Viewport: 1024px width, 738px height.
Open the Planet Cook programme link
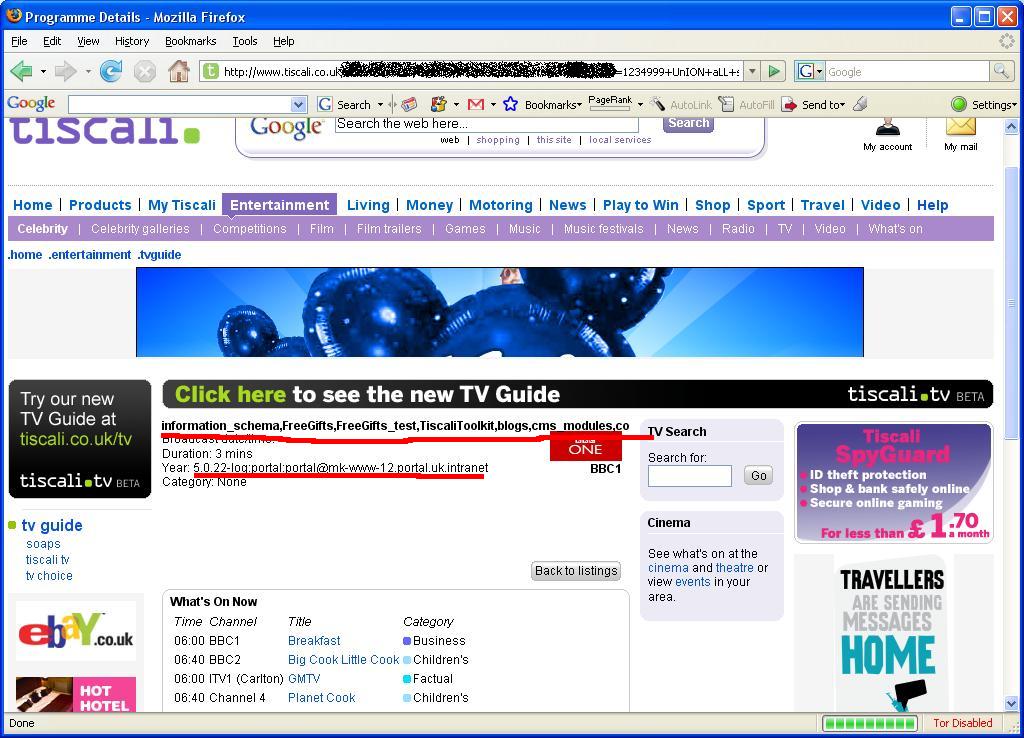321,698
